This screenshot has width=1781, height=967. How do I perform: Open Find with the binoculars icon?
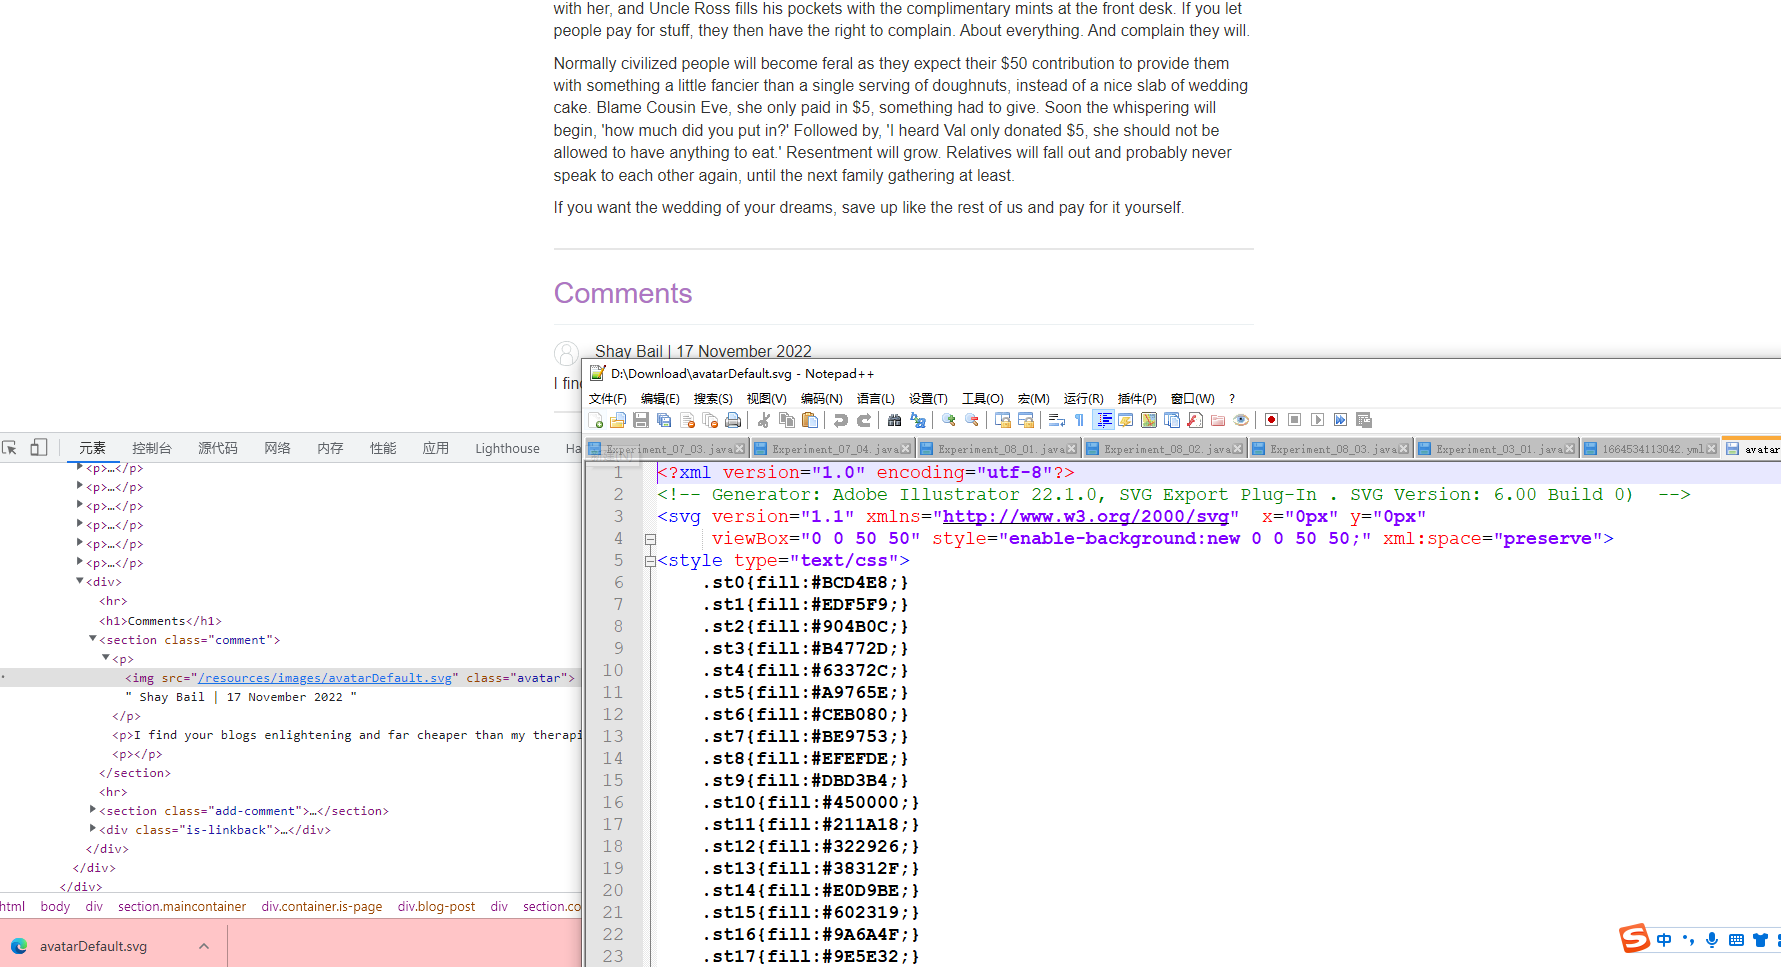click(895, 420)
